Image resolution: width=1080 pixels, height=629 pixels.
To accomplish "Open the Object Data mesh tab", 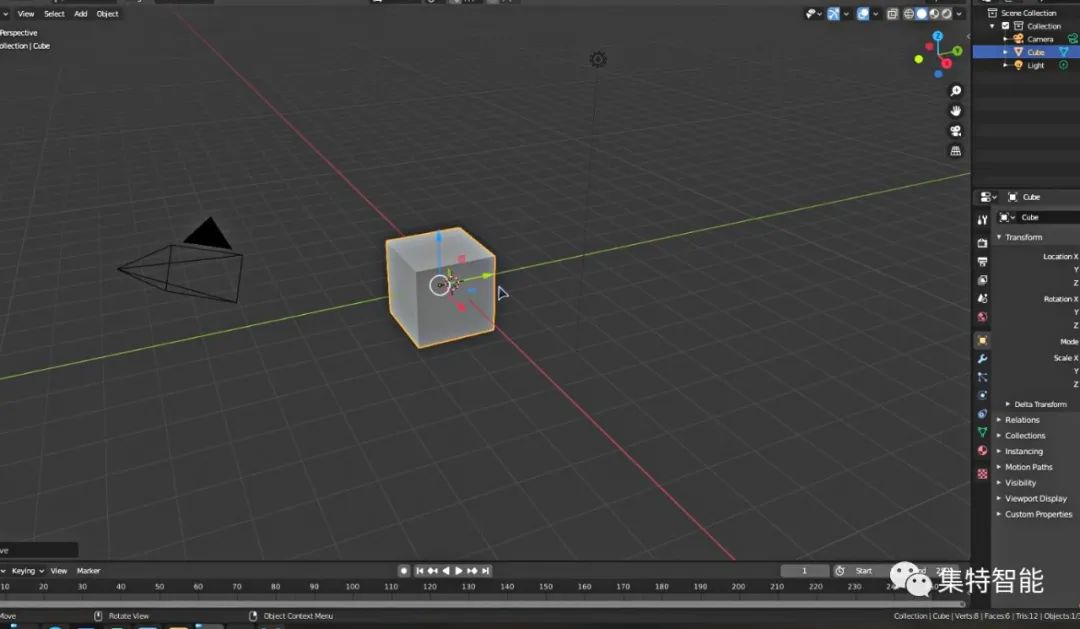I will [x=982, y=432].
